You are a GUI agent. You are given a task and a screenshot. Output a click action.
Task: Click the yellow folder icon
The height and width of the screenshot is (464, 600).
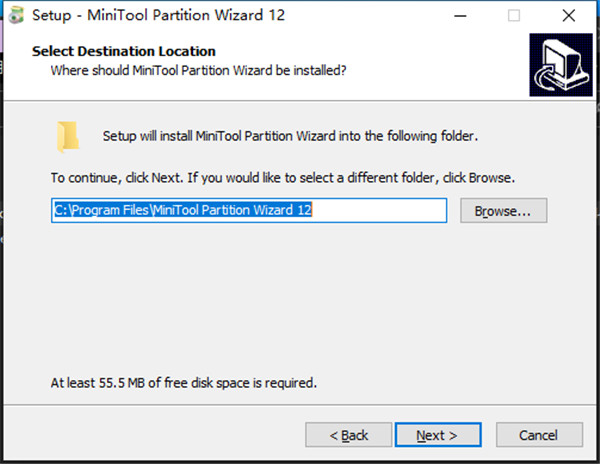click(68, 136)
